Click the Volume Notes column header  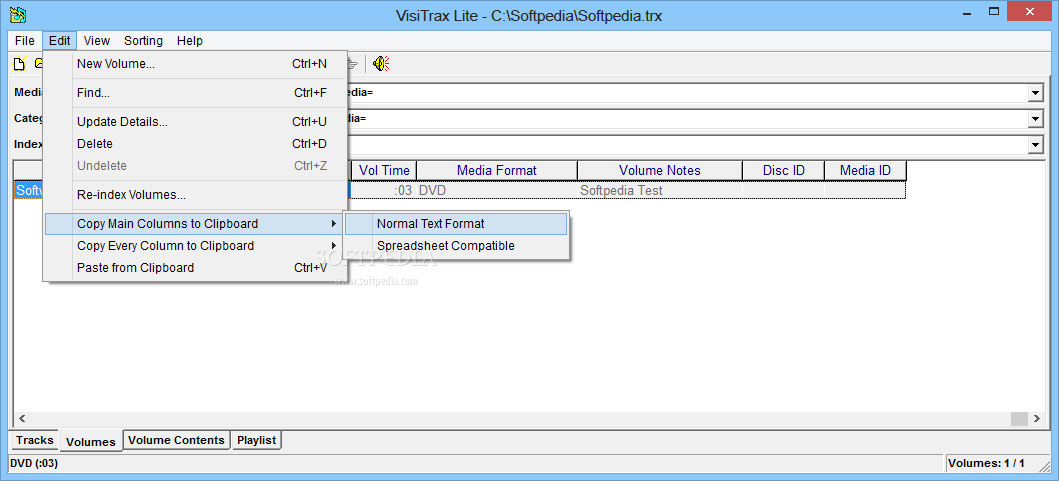tap(660, 171)
